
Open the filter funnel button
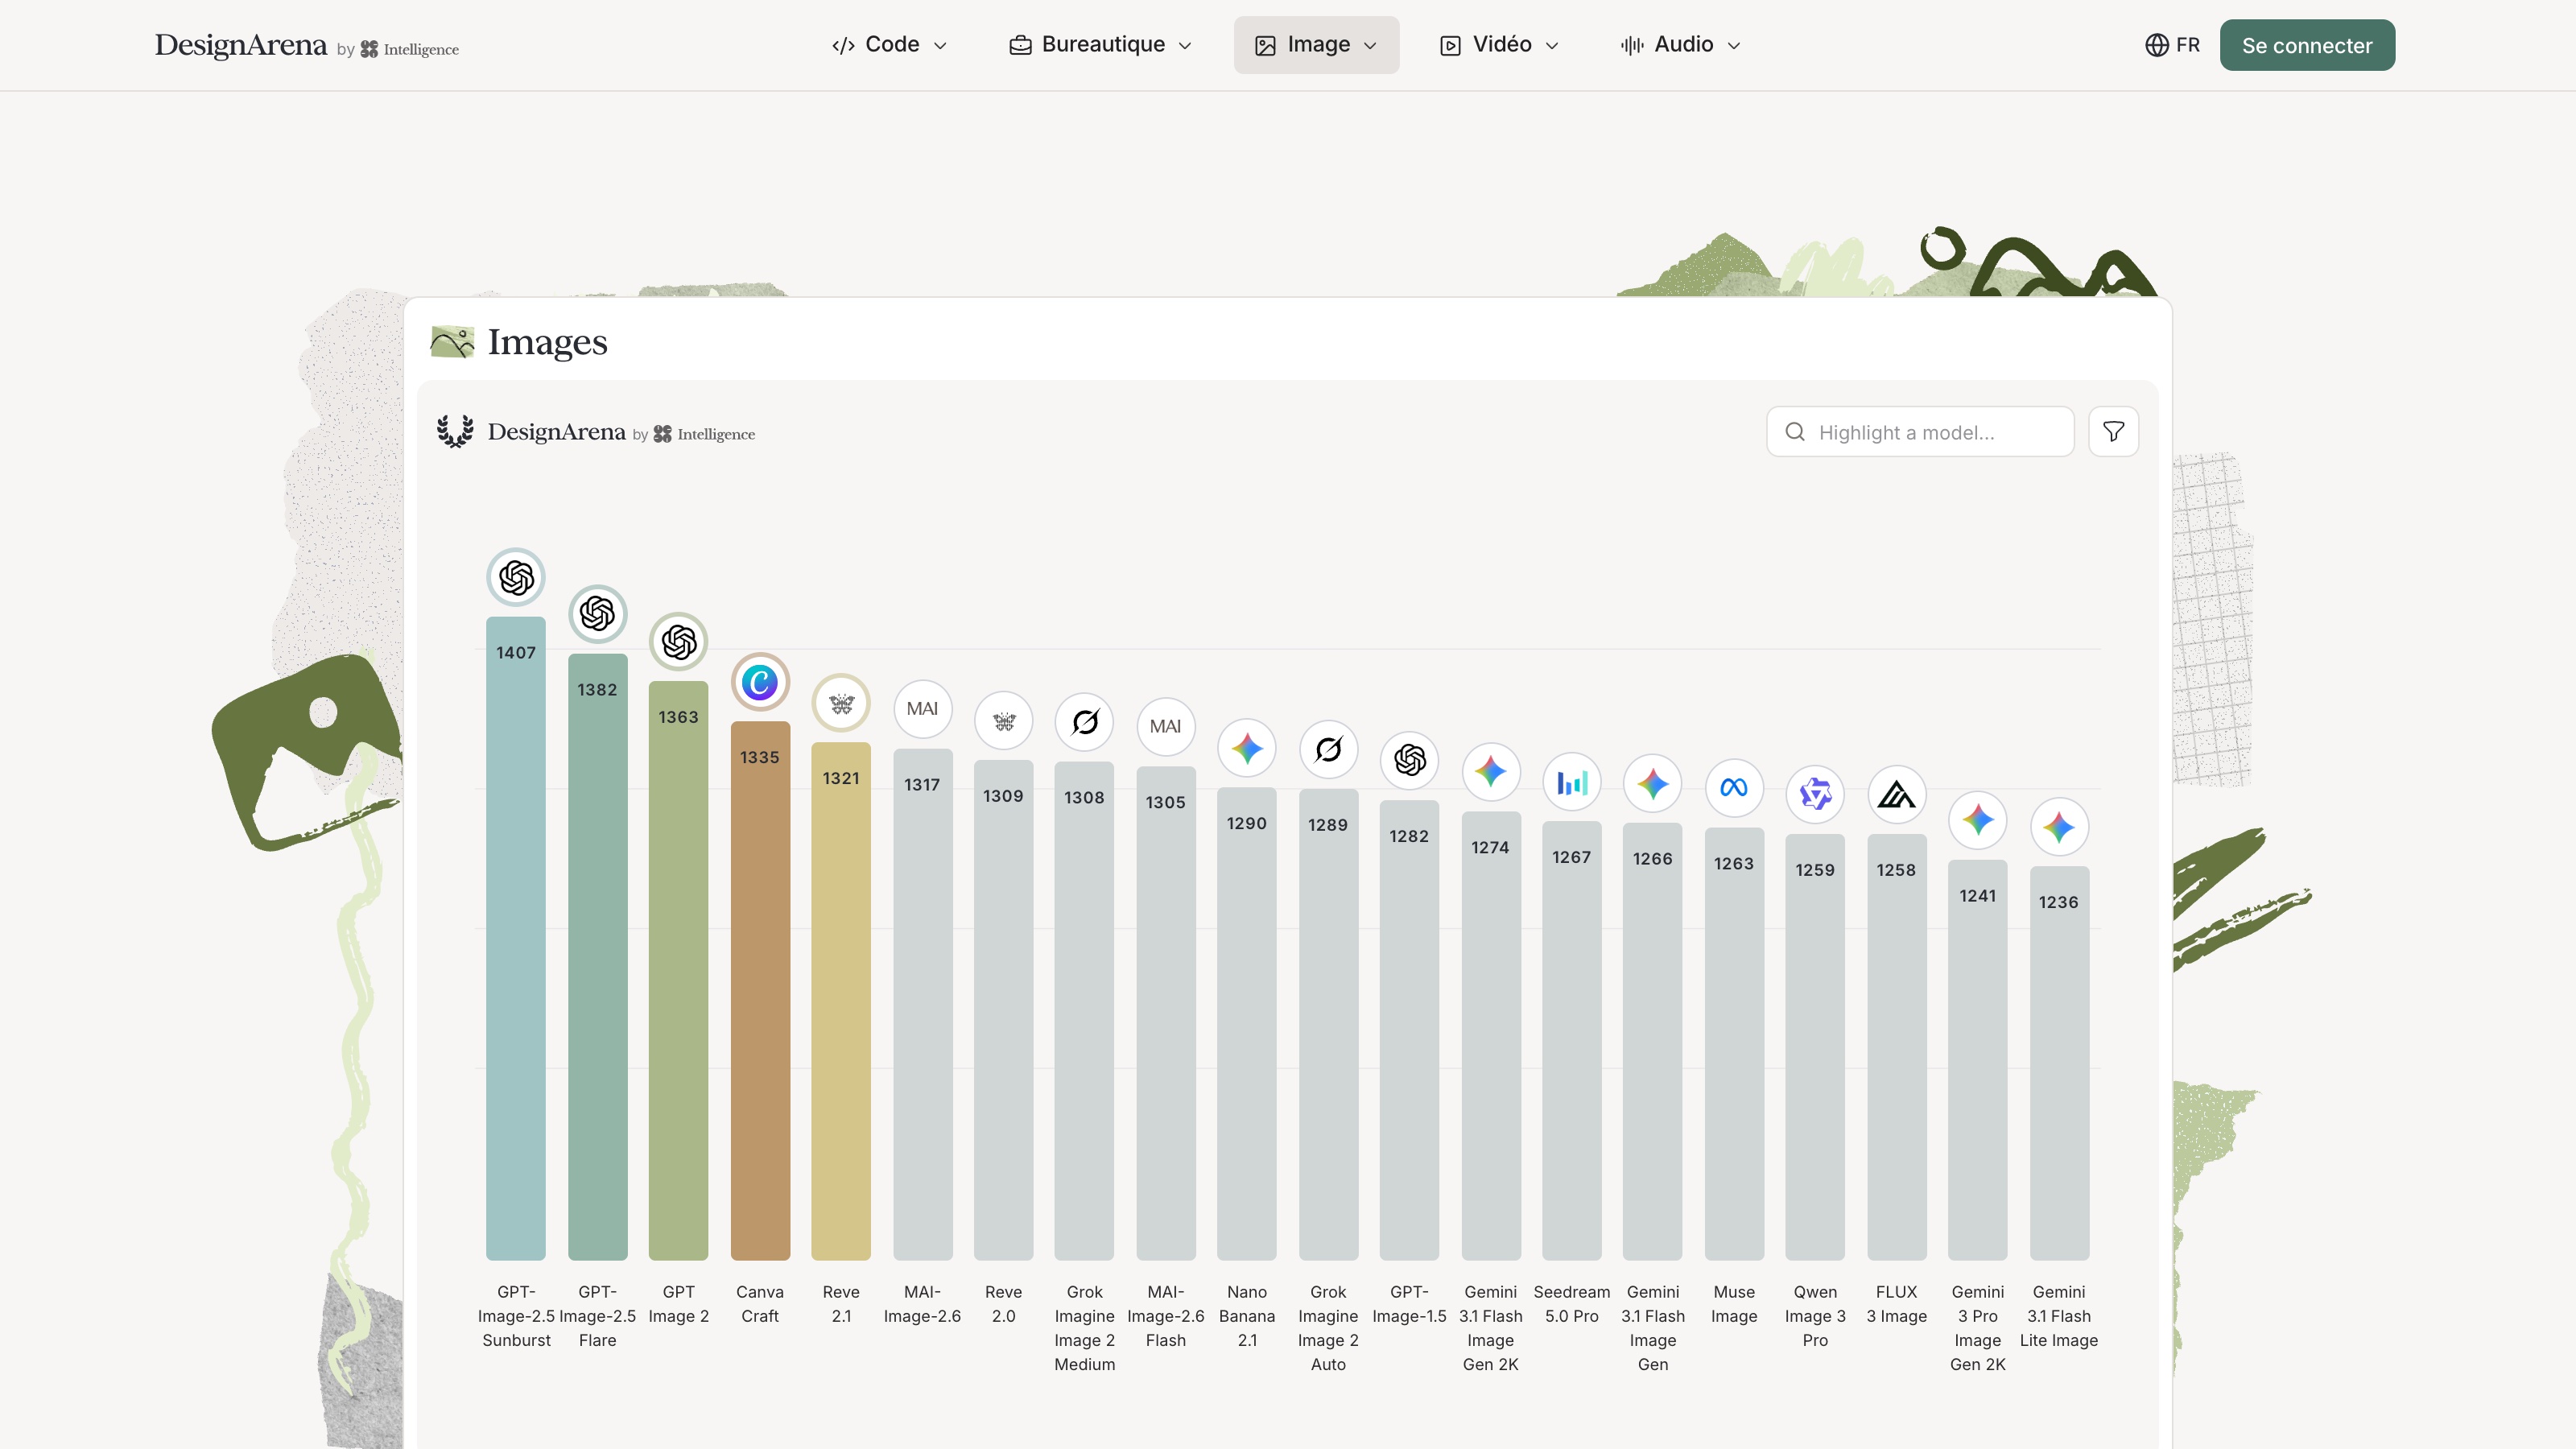tap(2113, 432)
